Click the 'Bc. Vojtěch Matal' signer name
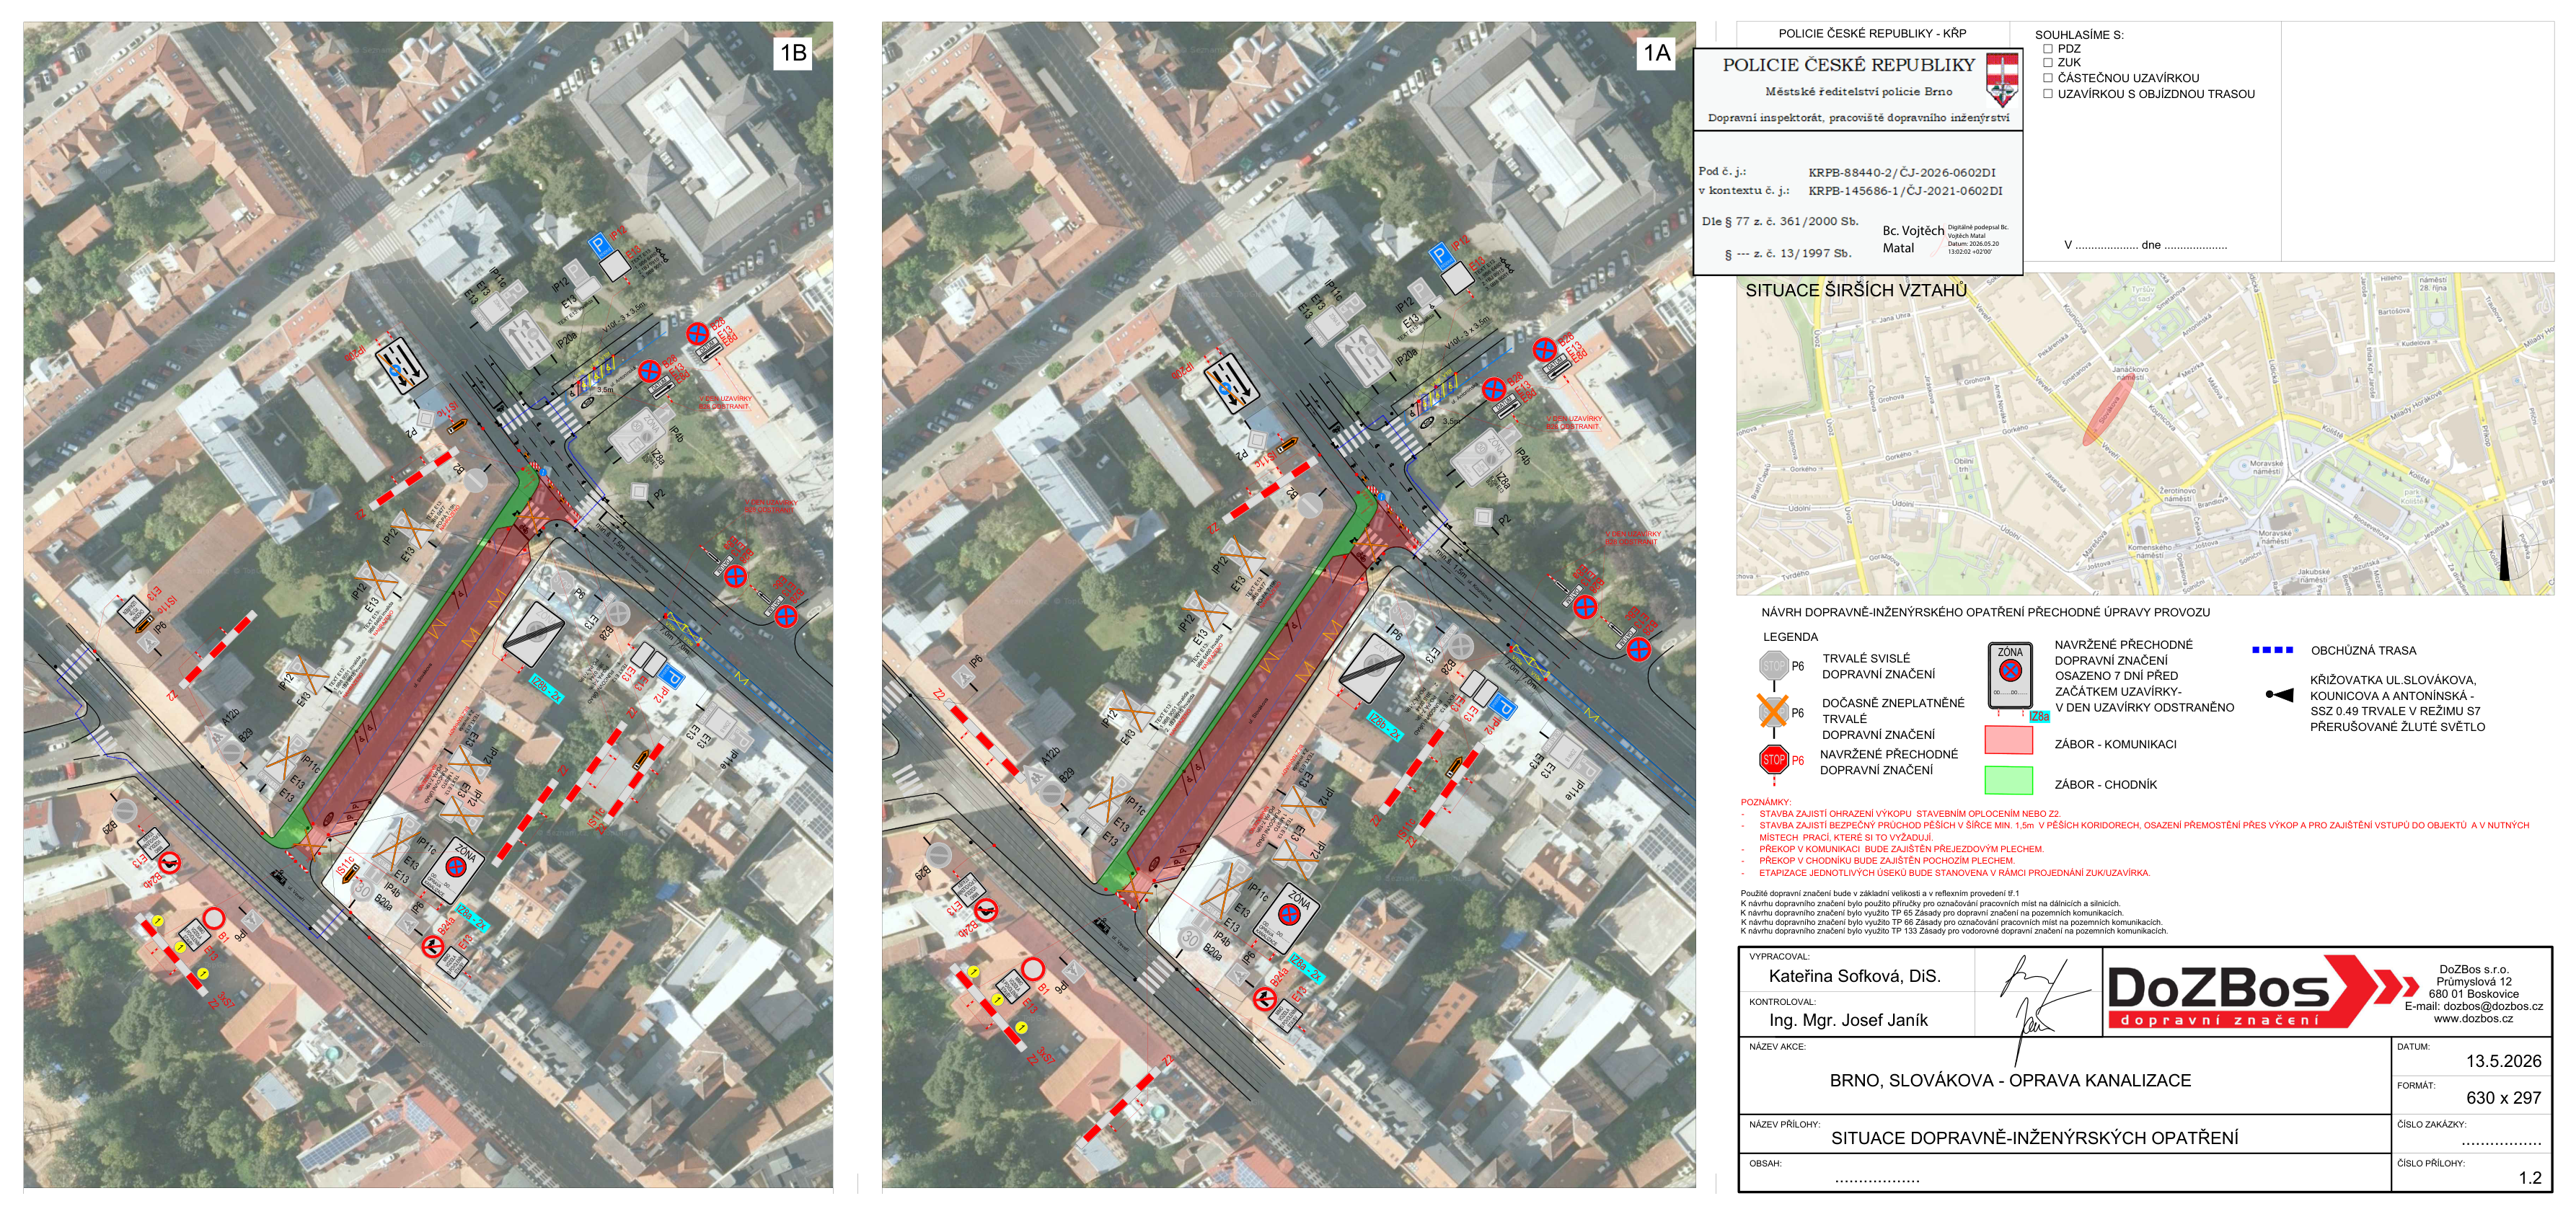Viewport: 2576px width, 1214px height. pyautogui.click(x=1913, y=239)
